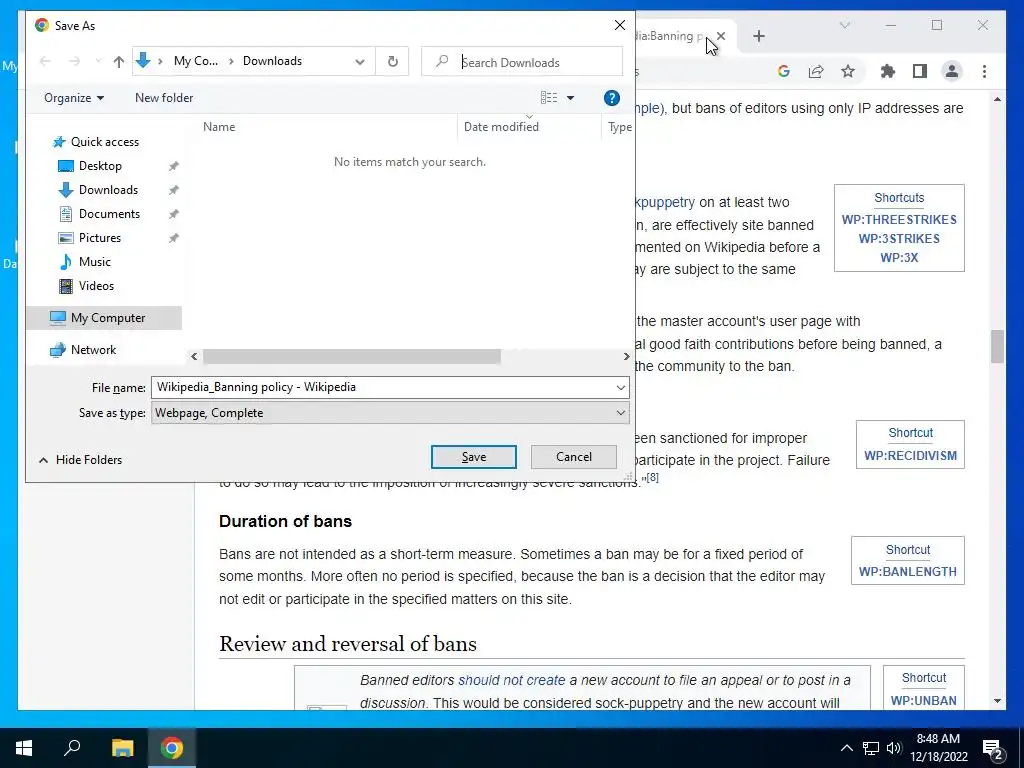Screen dimensions: 1024x768
Task: Click the Google icon in address bar
Action: (x=784, y=72)
